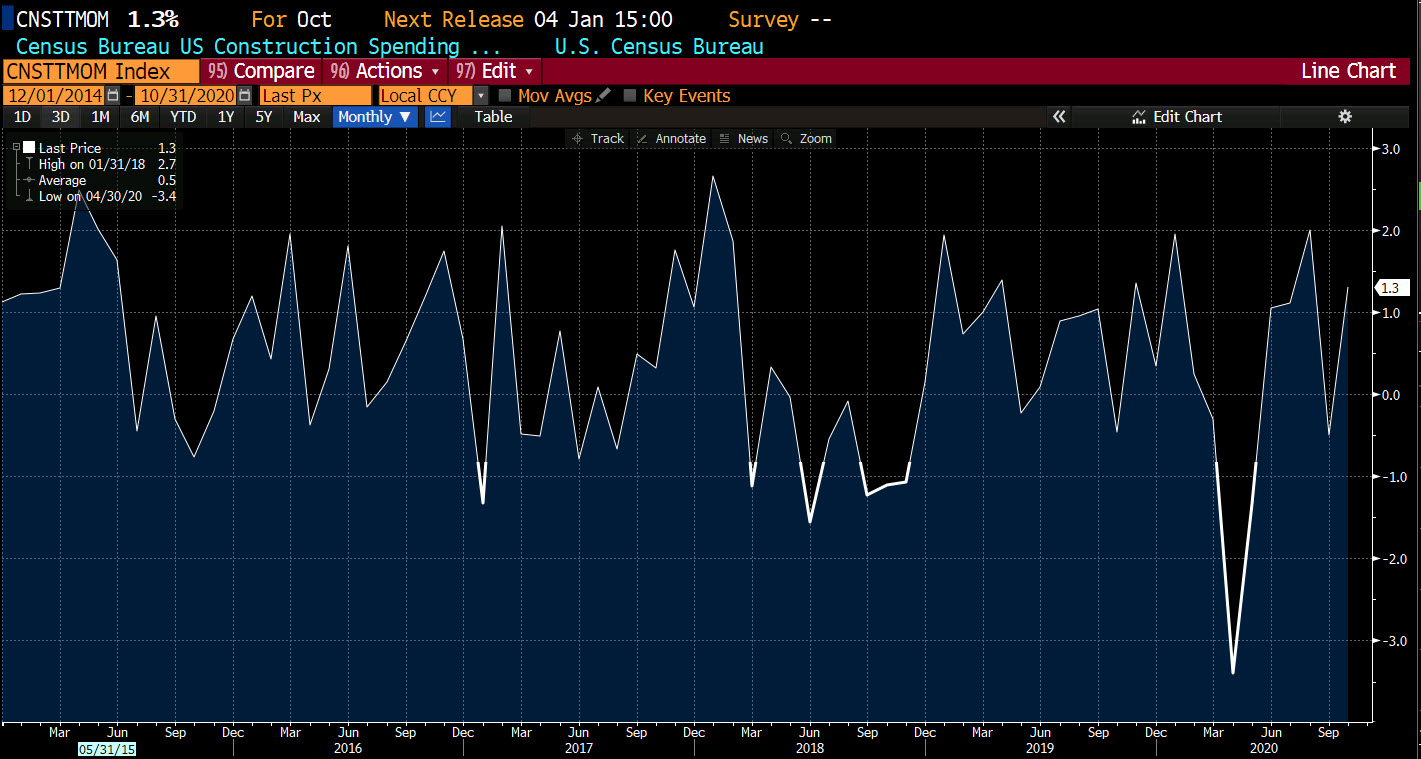
Task: Click the Low on 04/30/20 legend text
Action: pyautogui.click(x=91, y=196)
